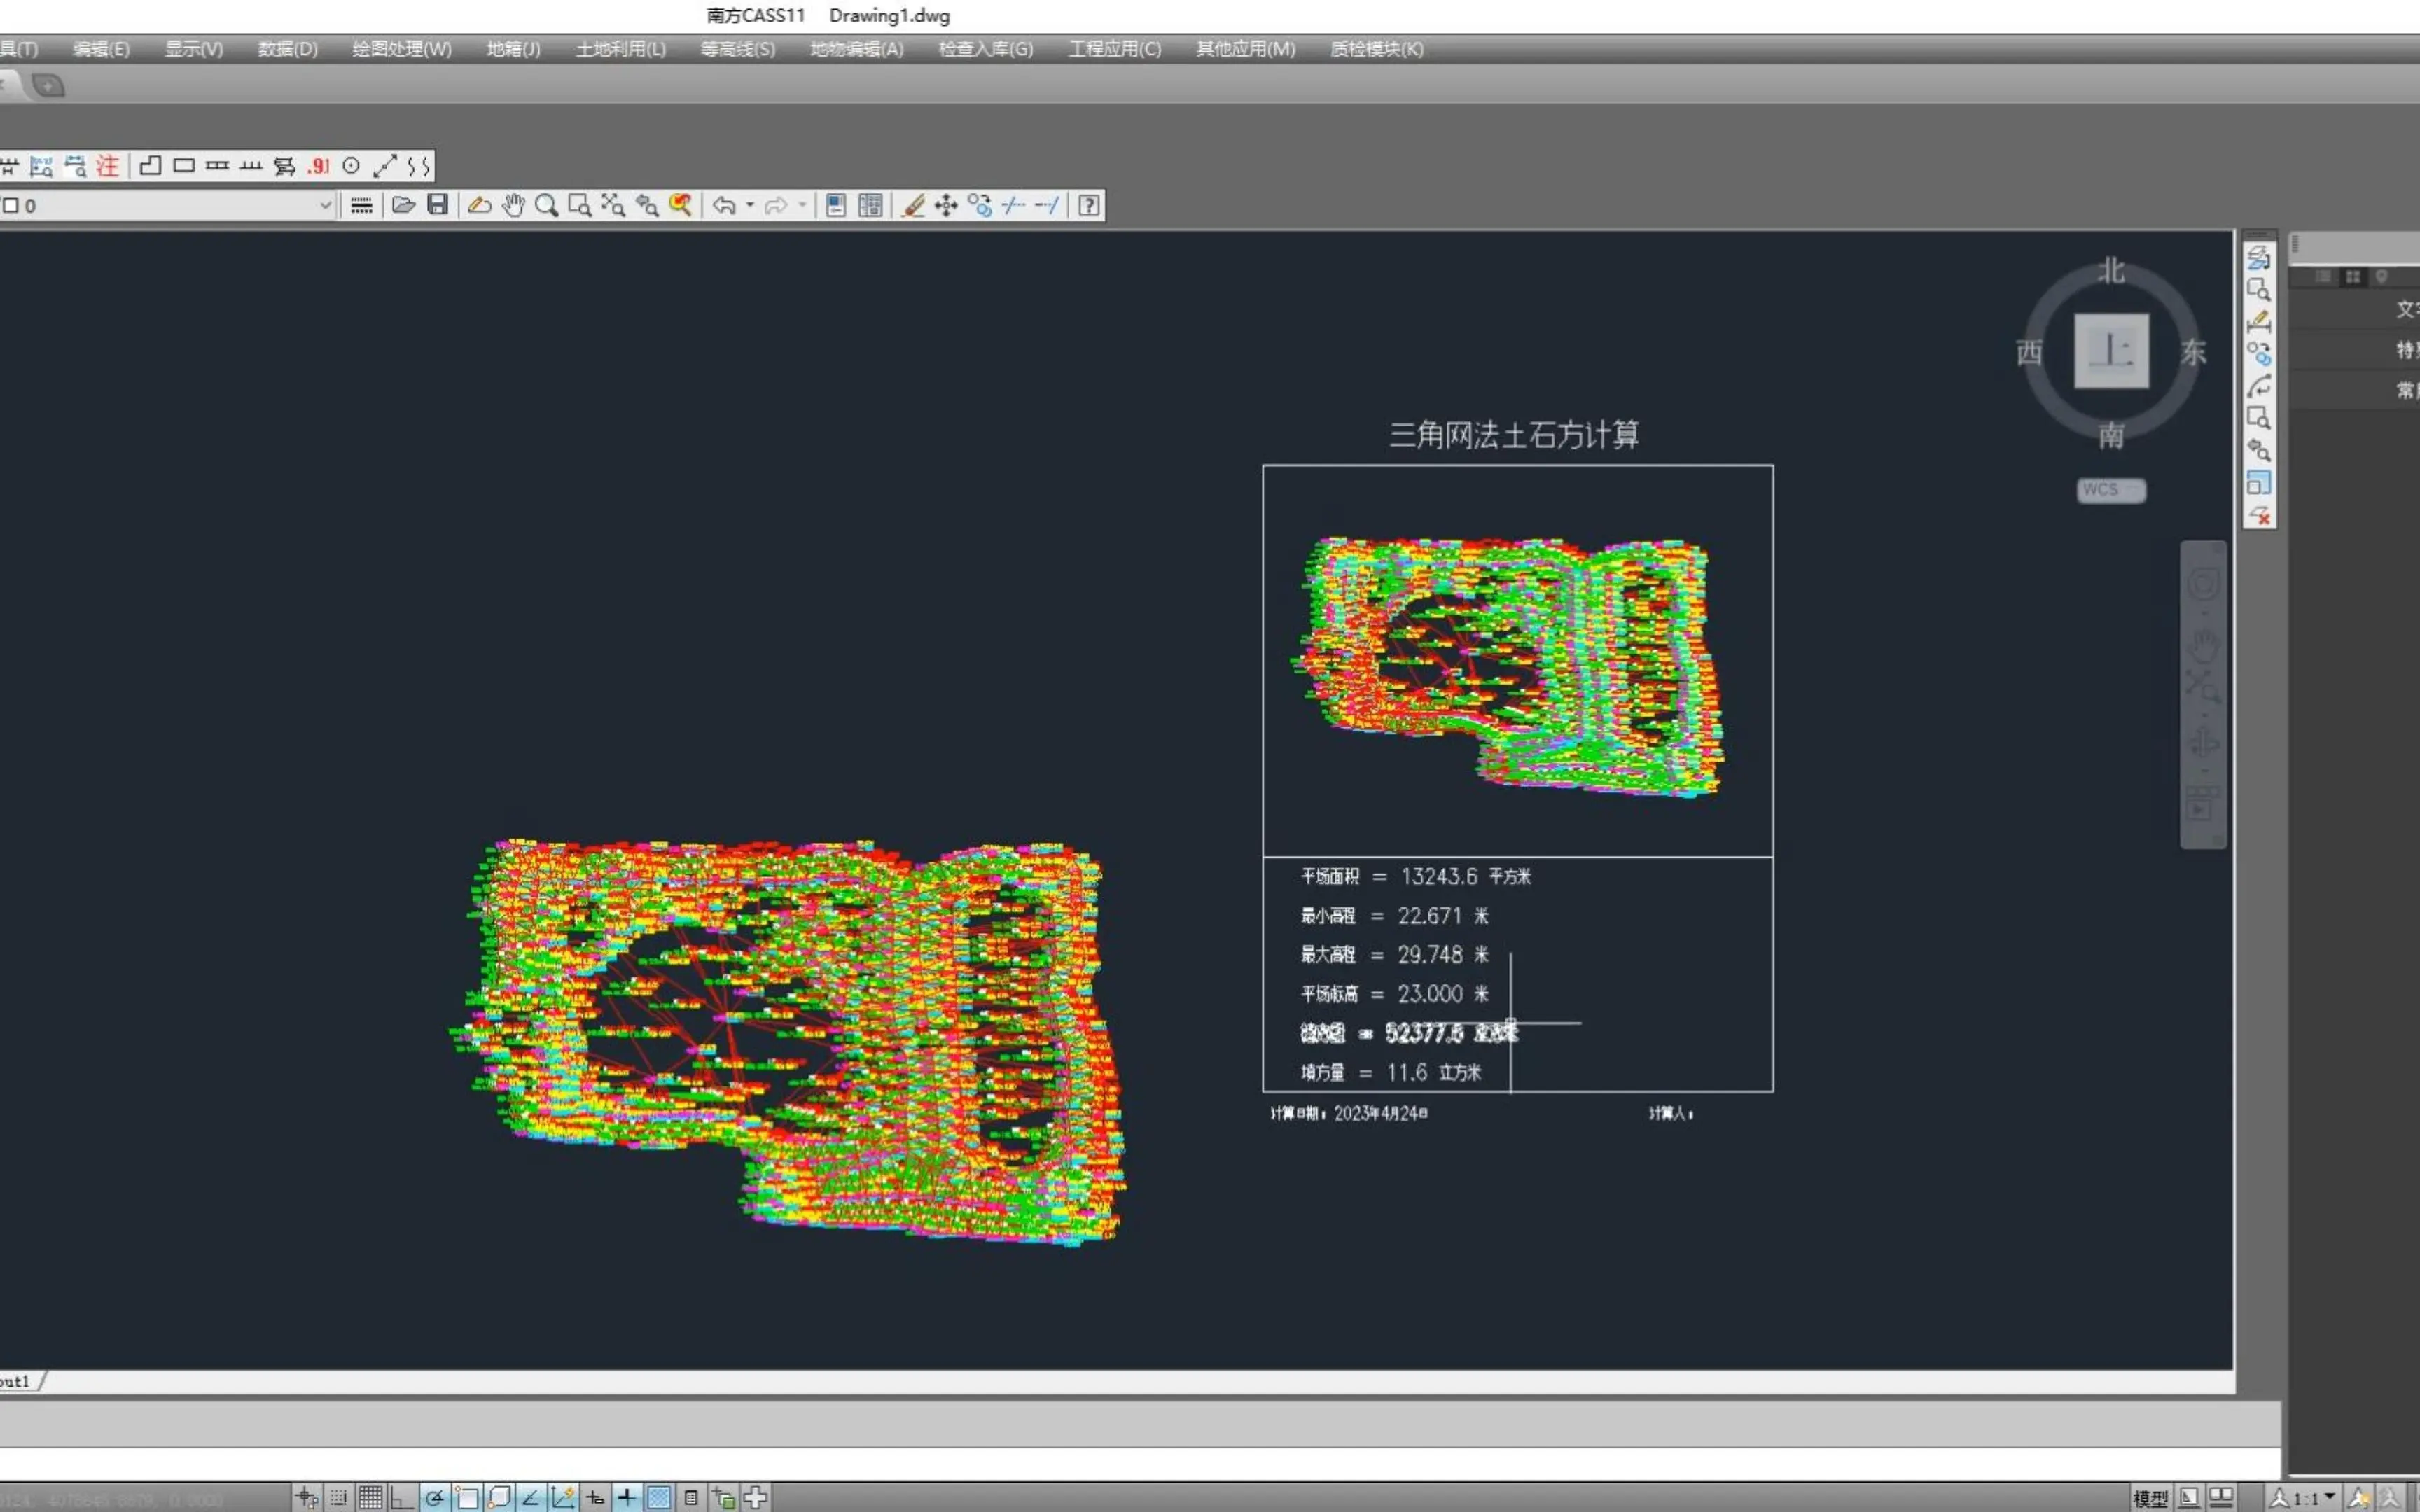
Task: Click the Trim icon with blue slashed line
Action: (1013, 205)
